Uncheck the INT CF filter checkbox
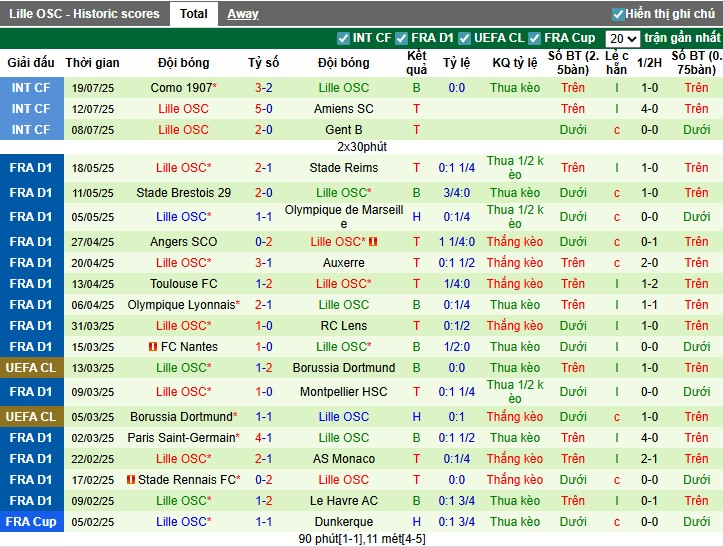The image size is (723, 547). click(344, 38)
